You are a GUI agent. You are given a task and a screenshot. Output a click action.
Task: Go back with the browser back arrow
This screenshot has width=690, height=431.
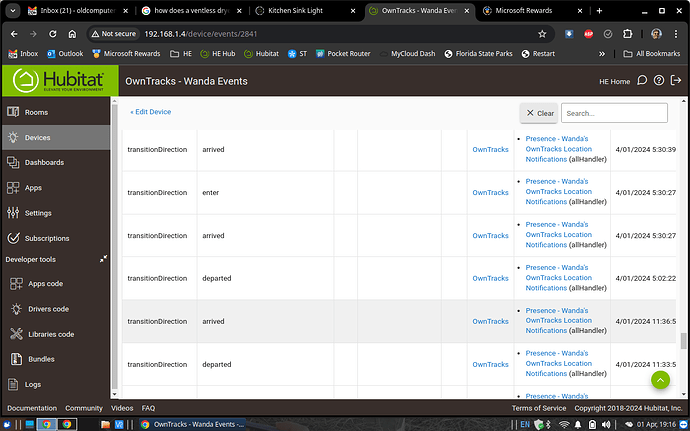14,34
